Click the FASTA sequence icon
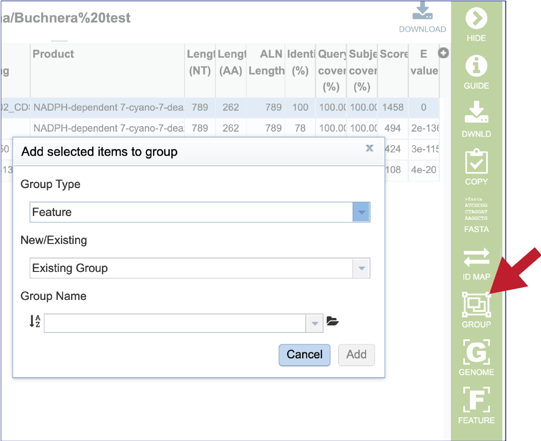 476,209
